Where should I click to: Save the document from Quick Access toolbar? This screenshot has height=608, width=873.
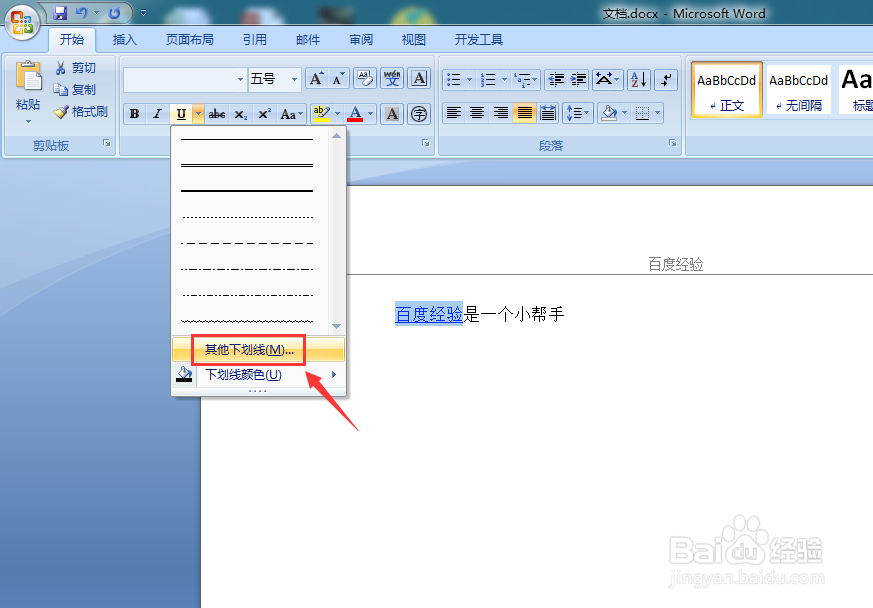click(x=60, y=13)
